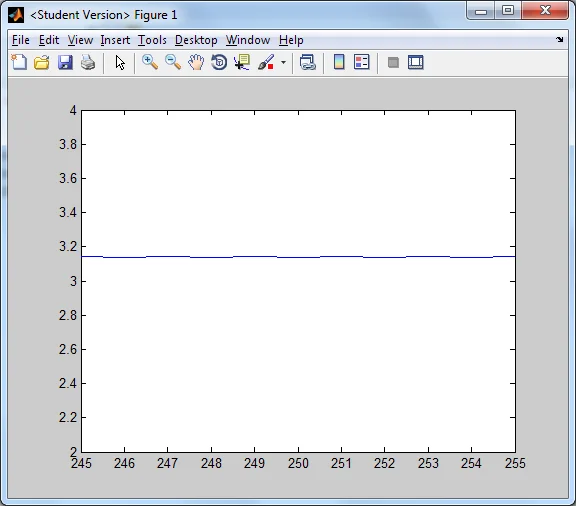Insert a legend from the toolbar
Screen dimensions: 576x506
[362, 62]
